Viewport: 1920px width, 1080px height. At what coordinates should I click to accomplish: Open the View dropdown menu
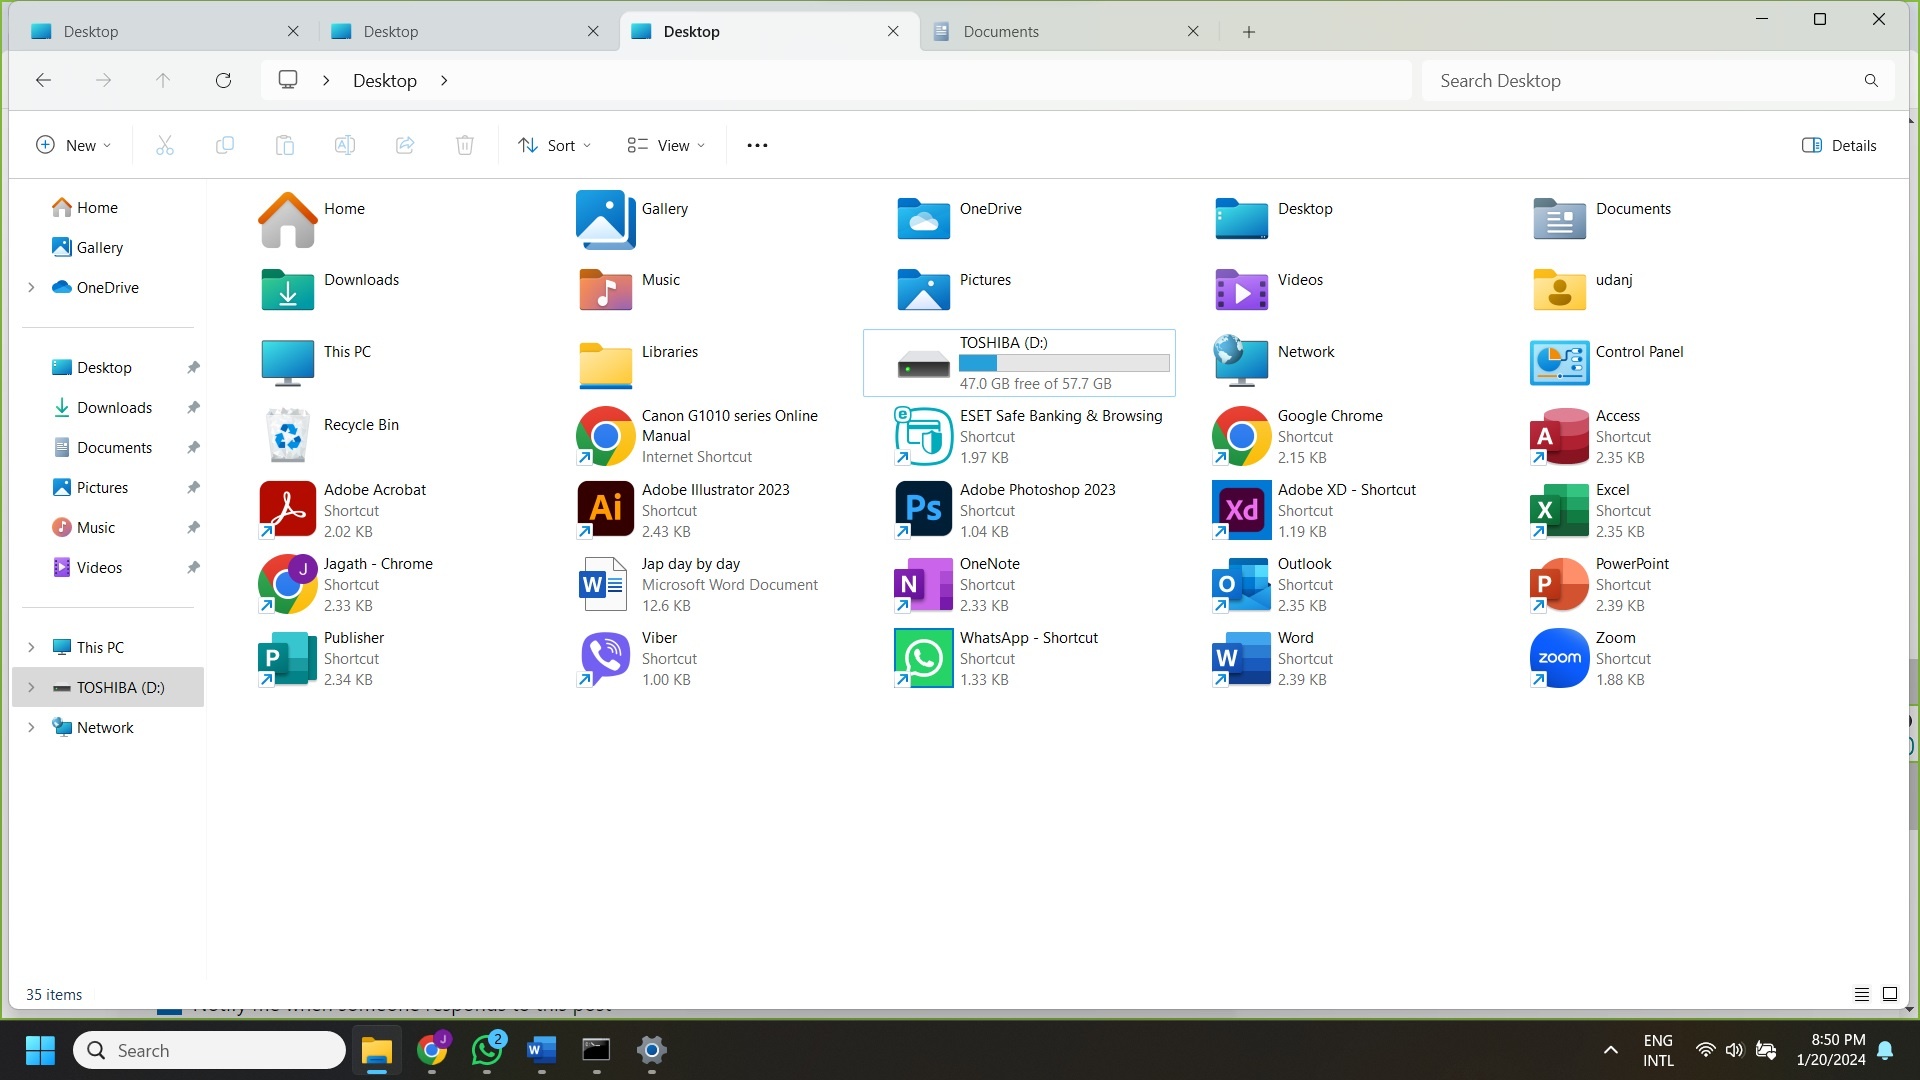pyautogui.click(x=666, y=145)
